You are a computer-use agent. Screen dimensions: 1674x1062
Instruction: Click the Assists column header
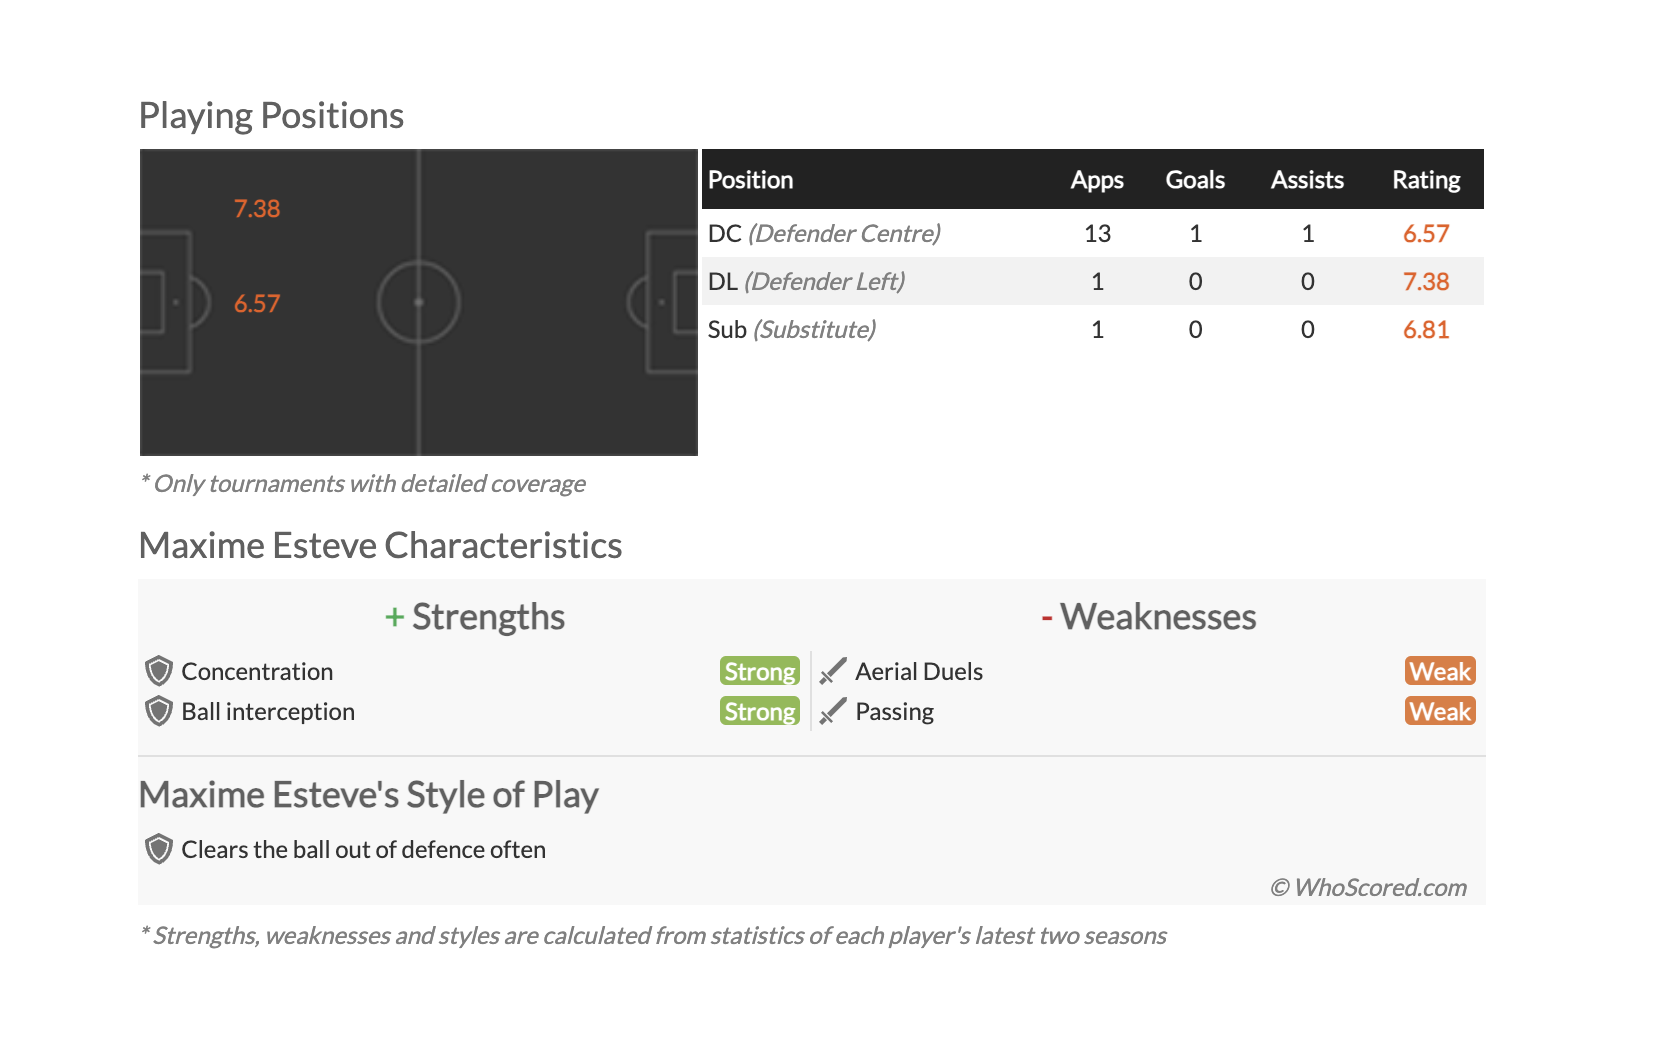1307,180
